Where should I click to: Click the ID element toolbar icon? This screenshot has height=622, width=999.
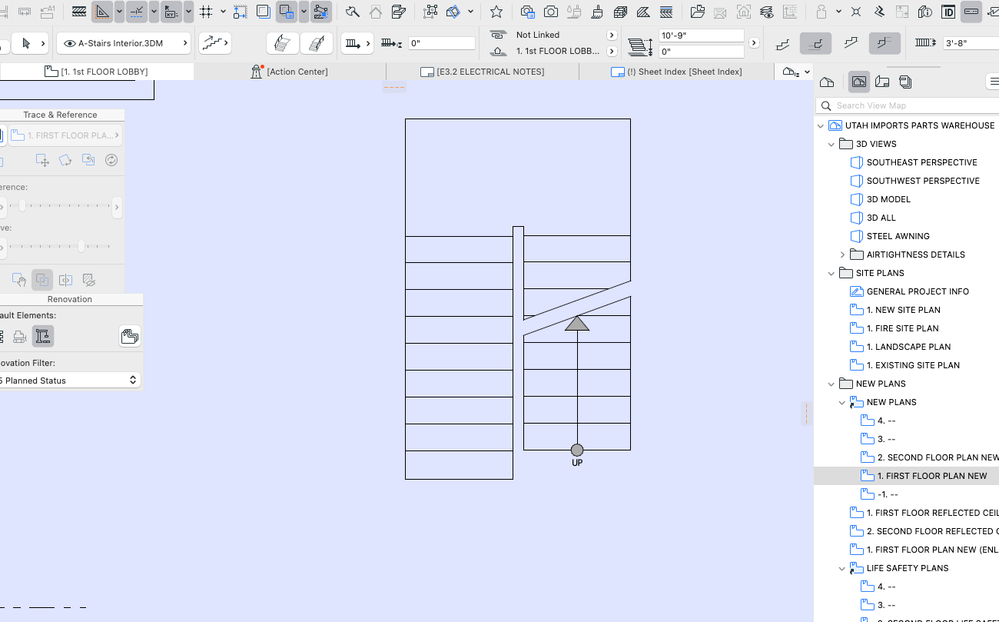point(948,11)
